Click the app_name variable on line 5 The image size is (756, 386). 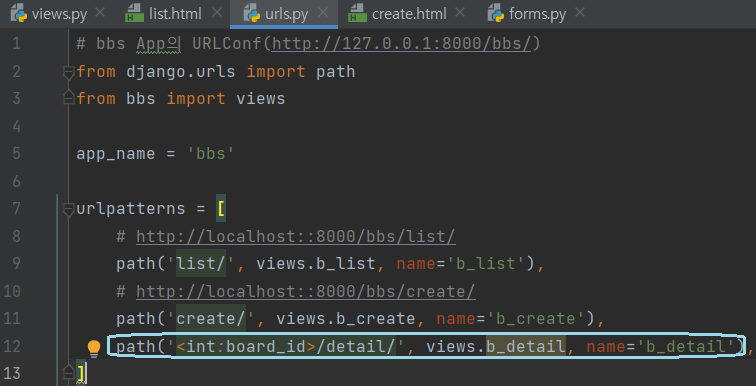pyautogui.click(x=116, y=154)
